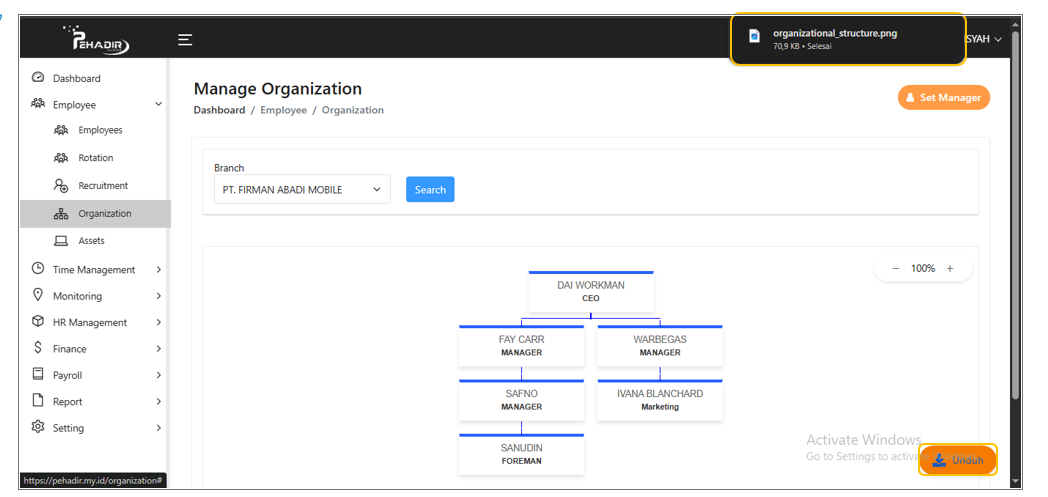The width and height of the screenshot is (1048, 497).
Task: Click the Monitoring location pin icon
Action: click(x=38, y=296)
